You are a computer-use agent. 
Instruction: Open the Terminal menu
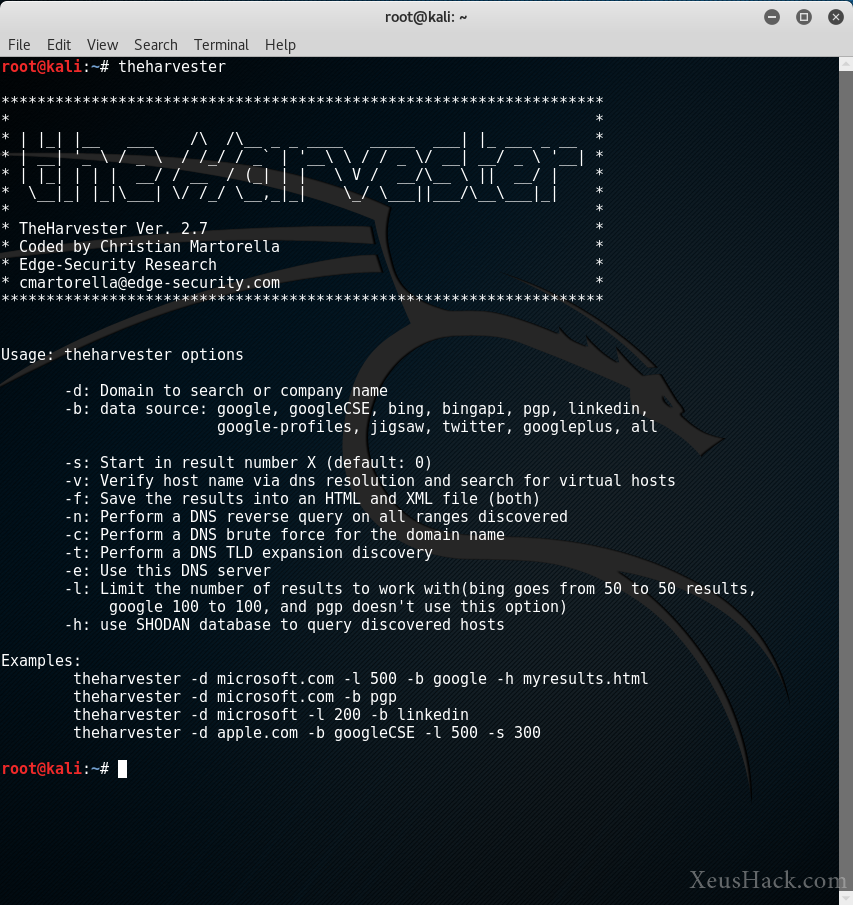click(221, 44)
